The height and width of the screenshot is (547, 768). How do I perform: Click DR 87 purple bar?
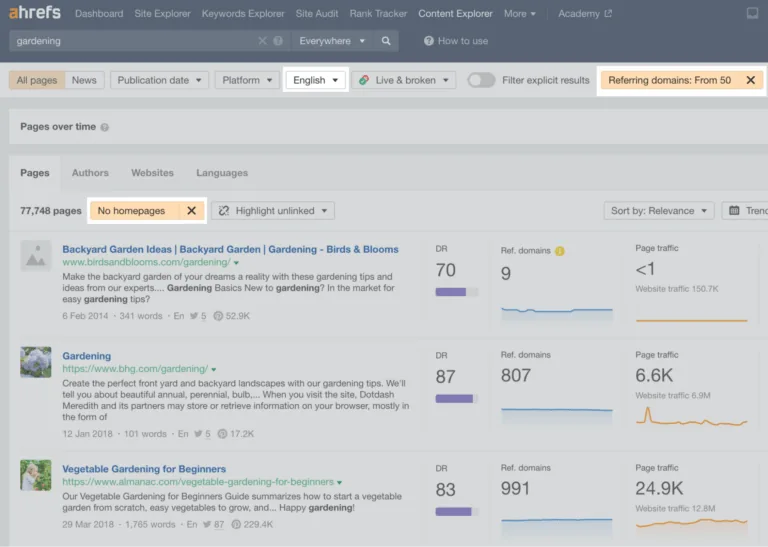456,399
